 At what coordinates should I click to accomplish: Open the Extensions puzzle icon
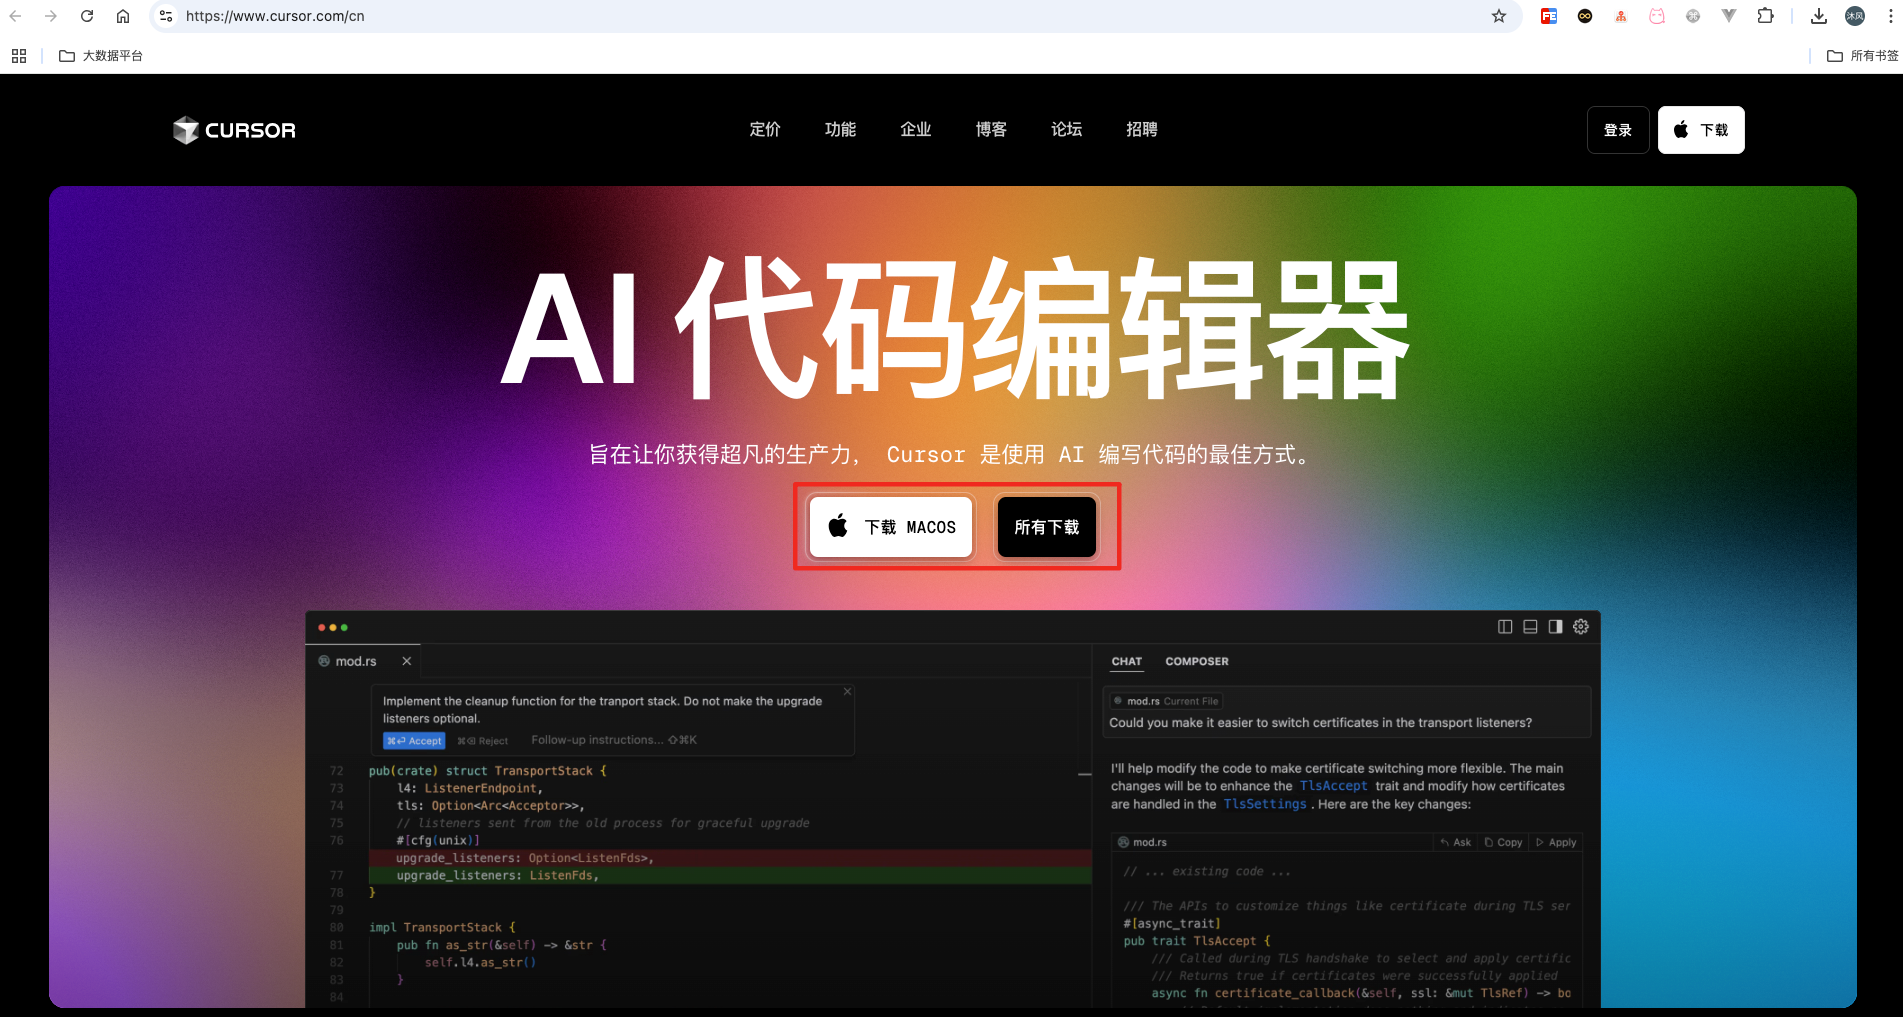[1765, 16]
